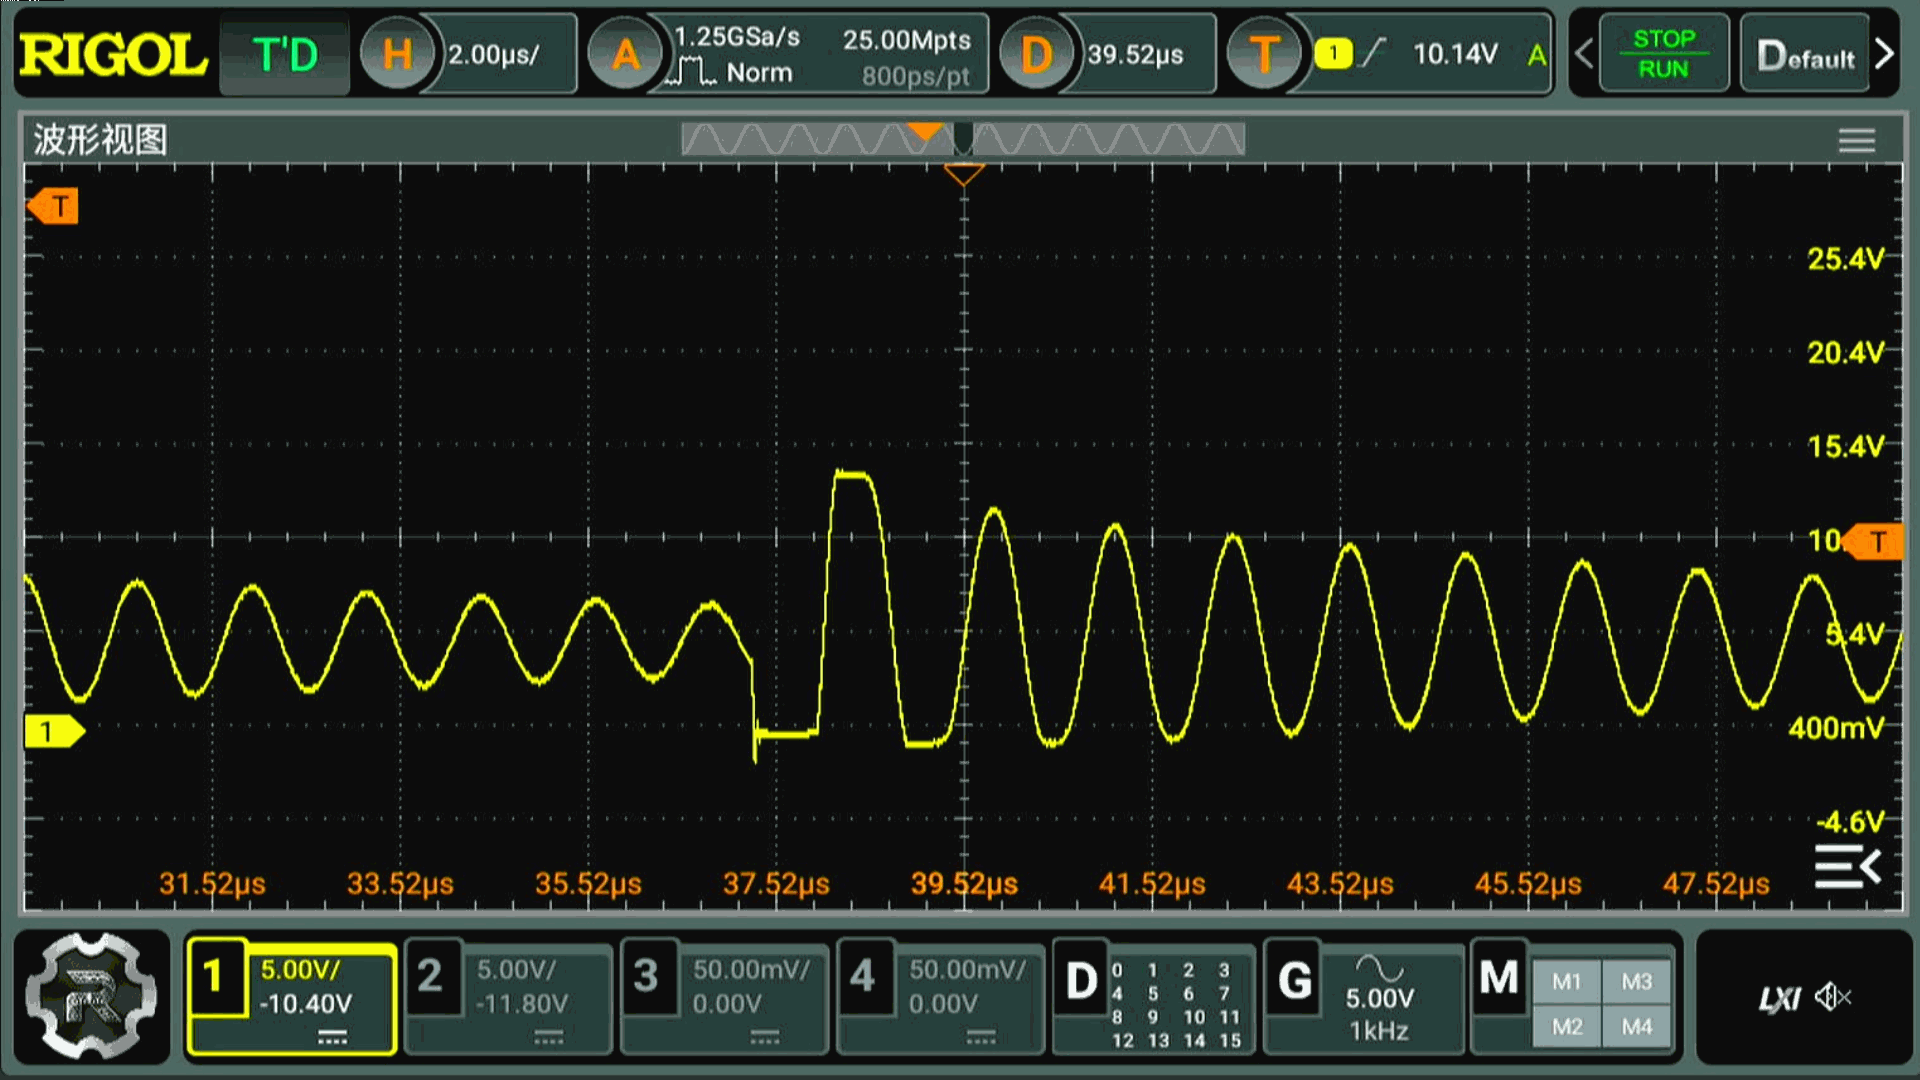Toggle the STOP/RUN acquisition button
This screenshot has height=1080, width=1920.
pyautogui.click(x=1663, y=54)
